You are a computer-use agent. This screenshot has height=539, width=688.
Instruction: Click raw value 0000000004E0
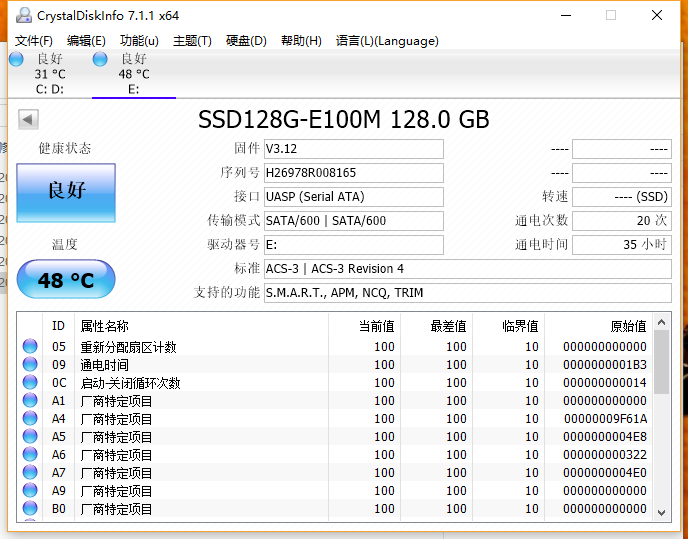tap(605, 473)
